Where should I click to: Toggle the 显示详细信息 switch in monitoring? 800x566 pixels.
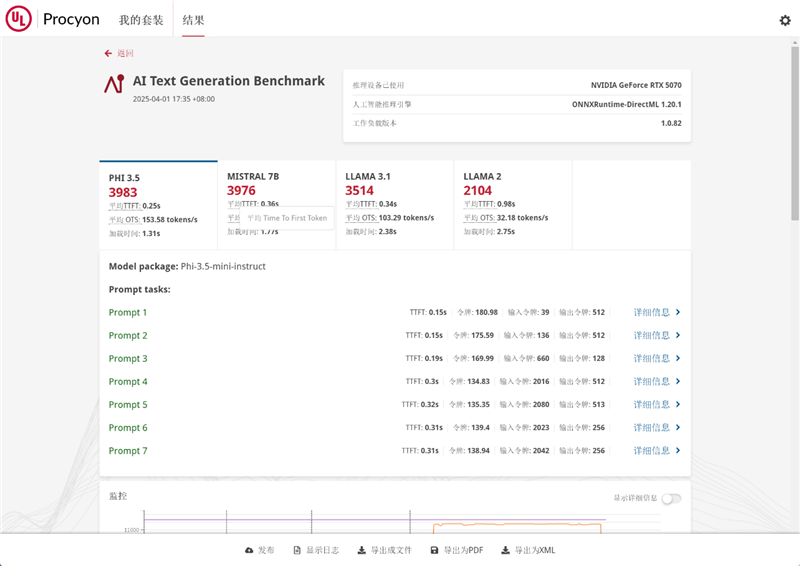tap(671, 498)
